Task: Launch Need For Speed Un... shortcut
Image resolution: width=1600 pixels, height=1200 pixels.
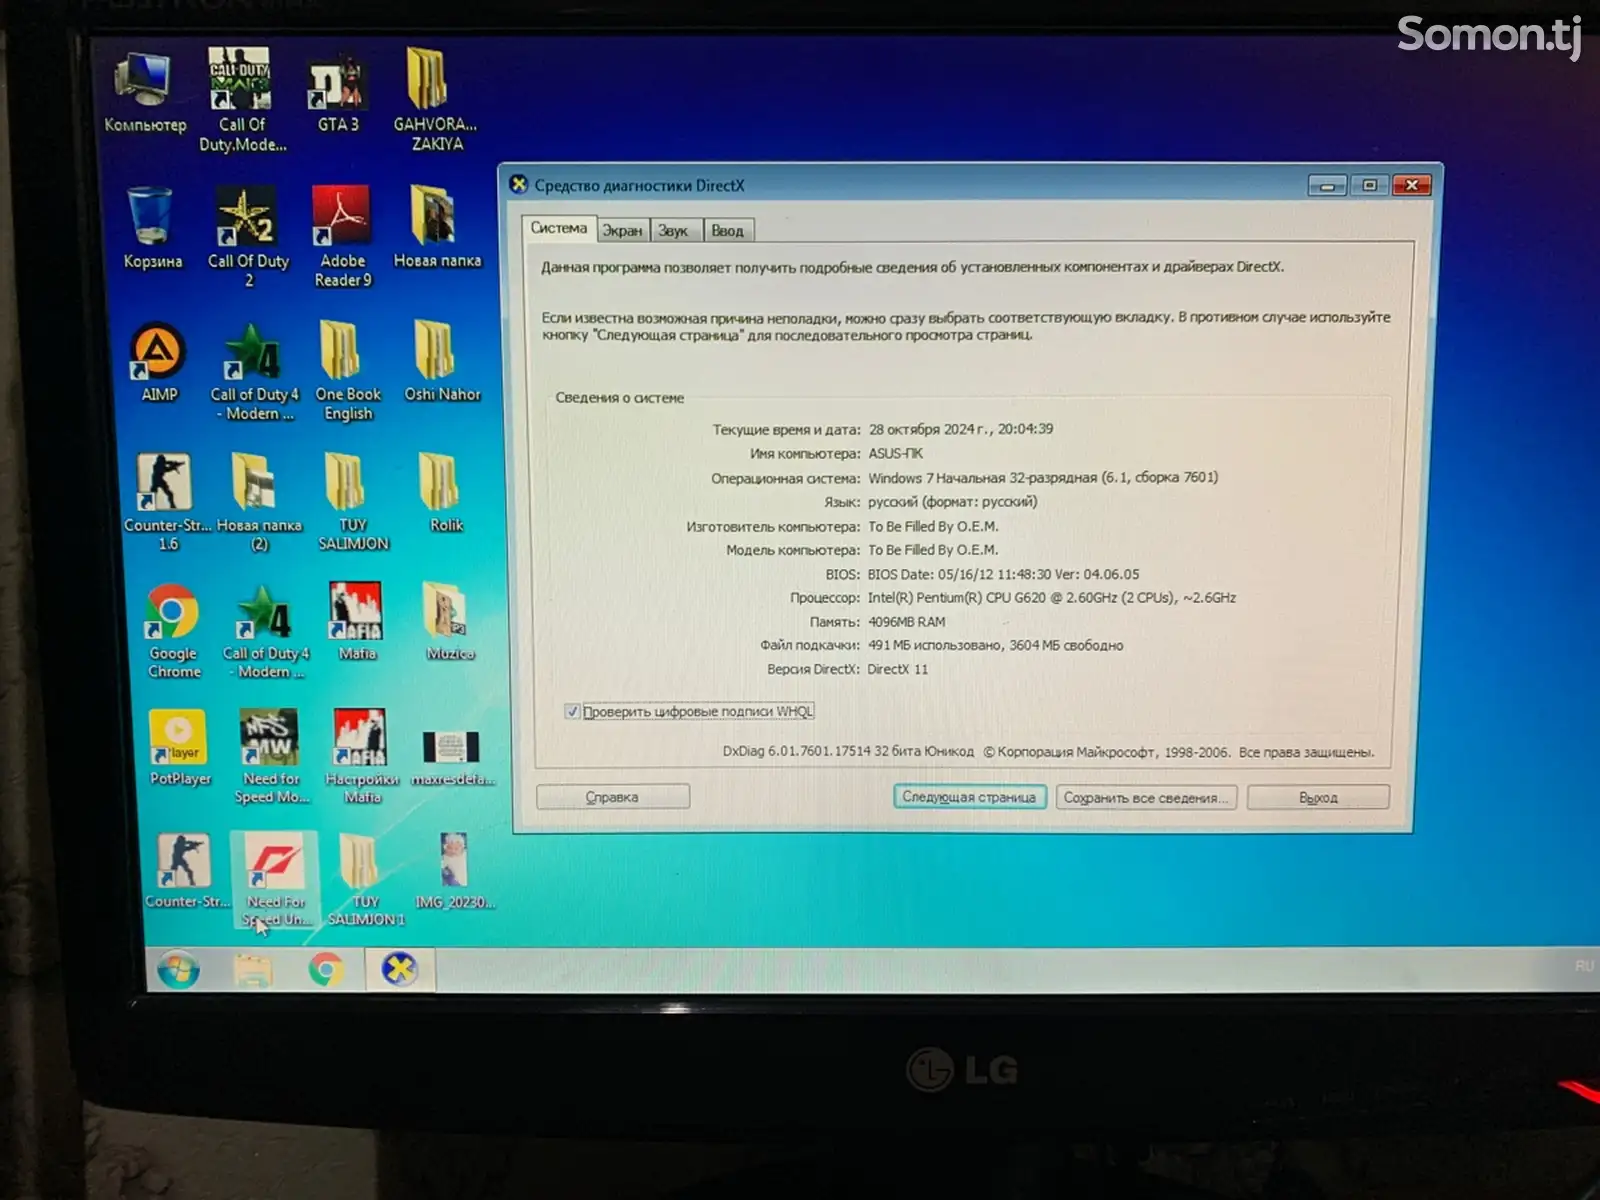Action: coord(276,880)
